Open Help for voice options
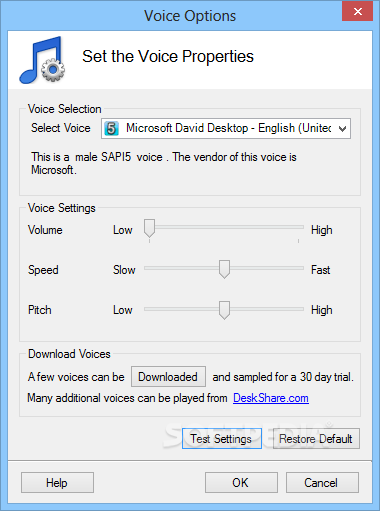Viewport: 380px width, 511px height. [57, 482]
